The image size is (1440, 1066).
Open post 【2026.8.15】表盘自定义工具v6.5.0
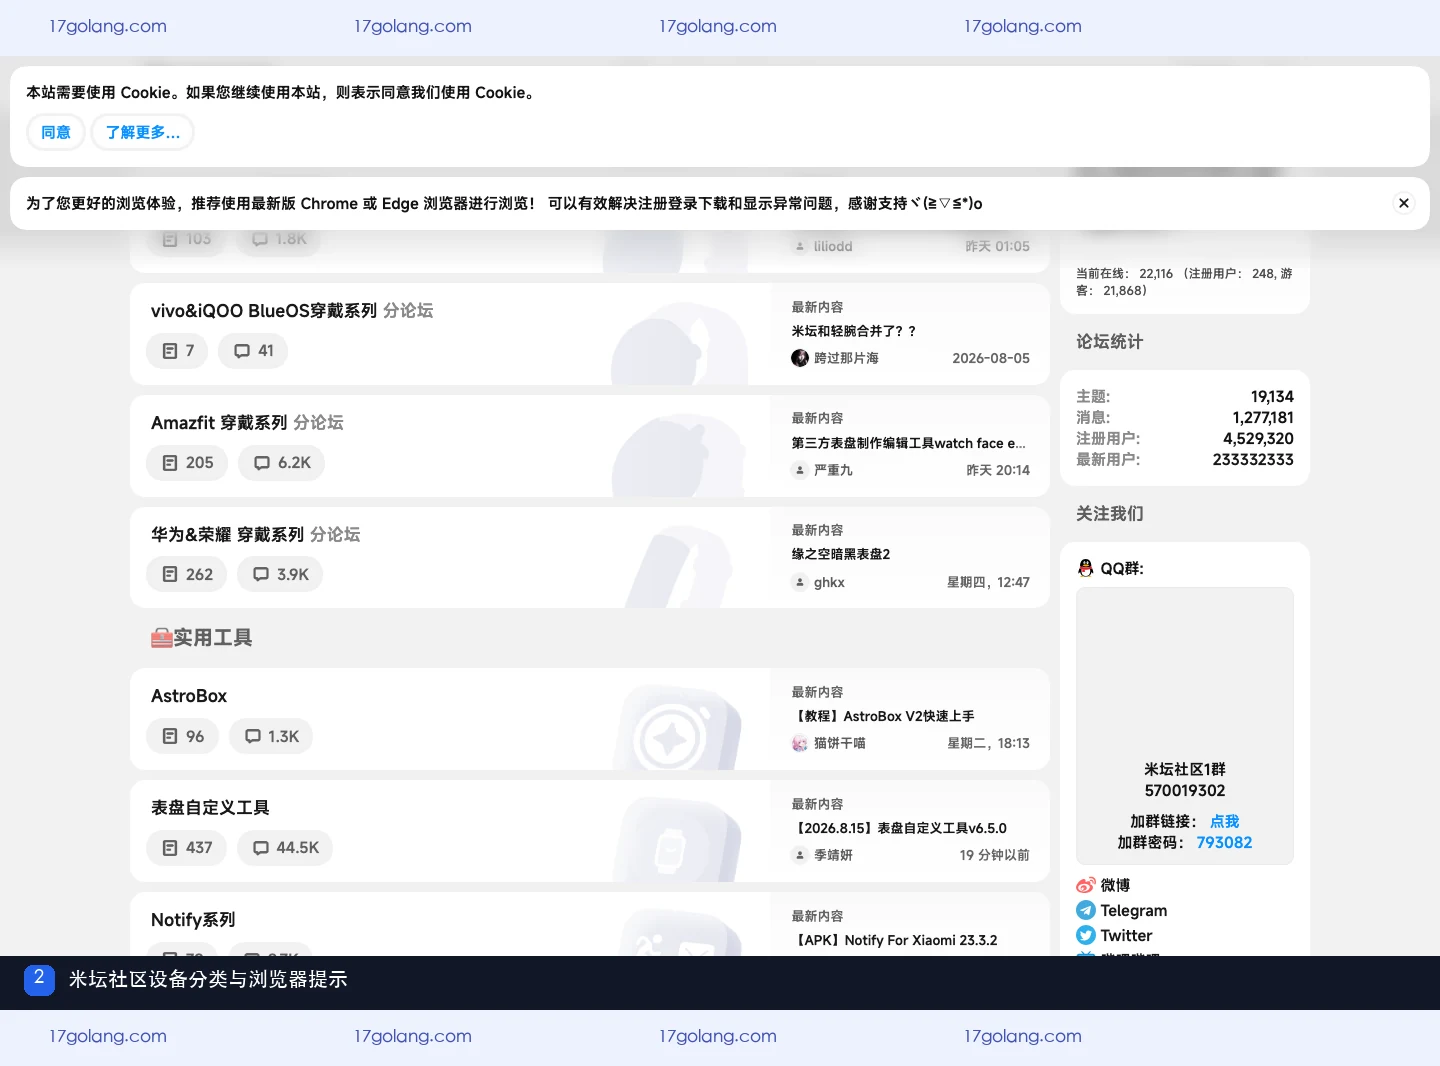[899, 828]
